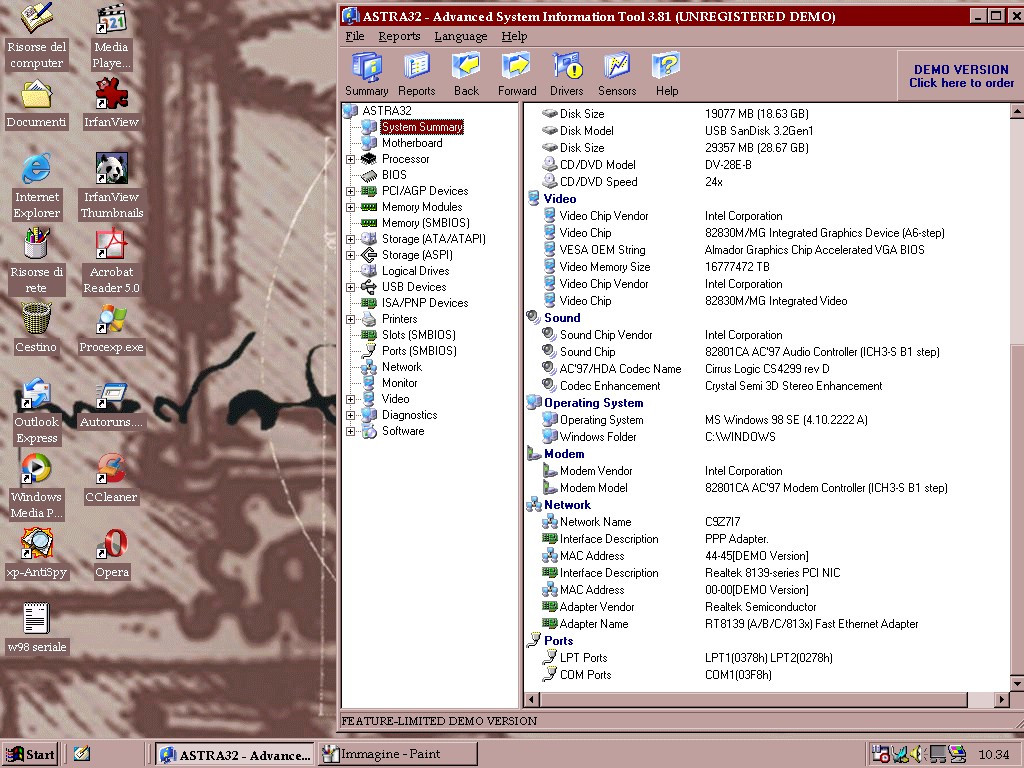Expand the PCI/AGP Devices node

[351, 191]
